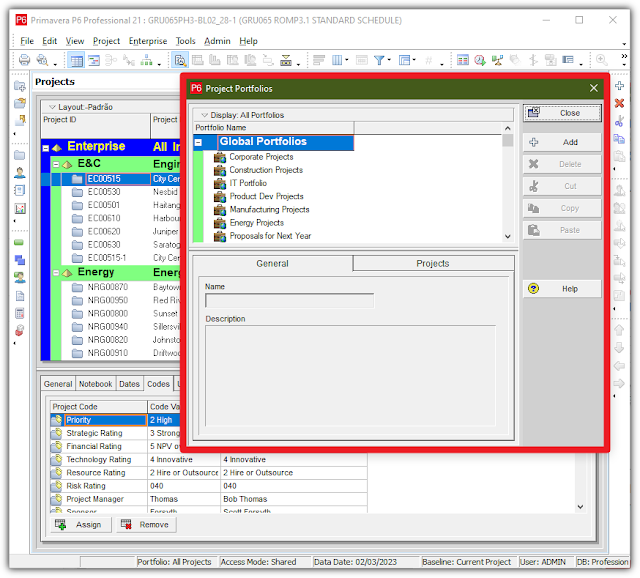640x578 pixels.
Task: Click the Remove button below project codes
Action: 146,525
